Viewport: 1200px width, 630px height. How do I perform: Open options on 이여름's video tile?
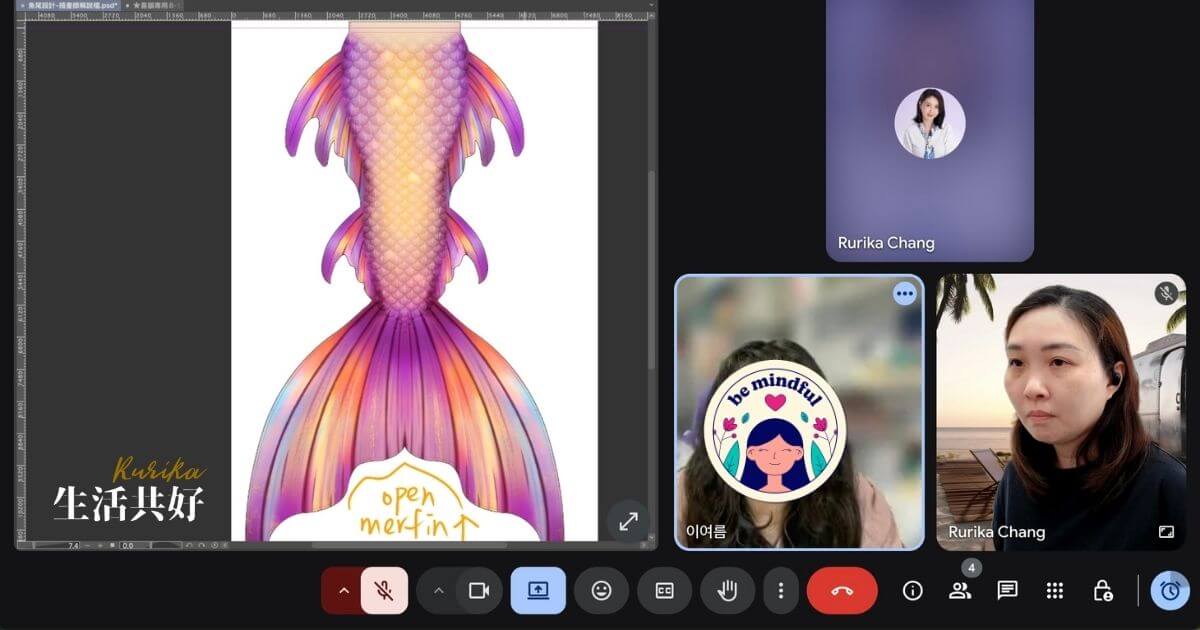(x=905, y=293)
